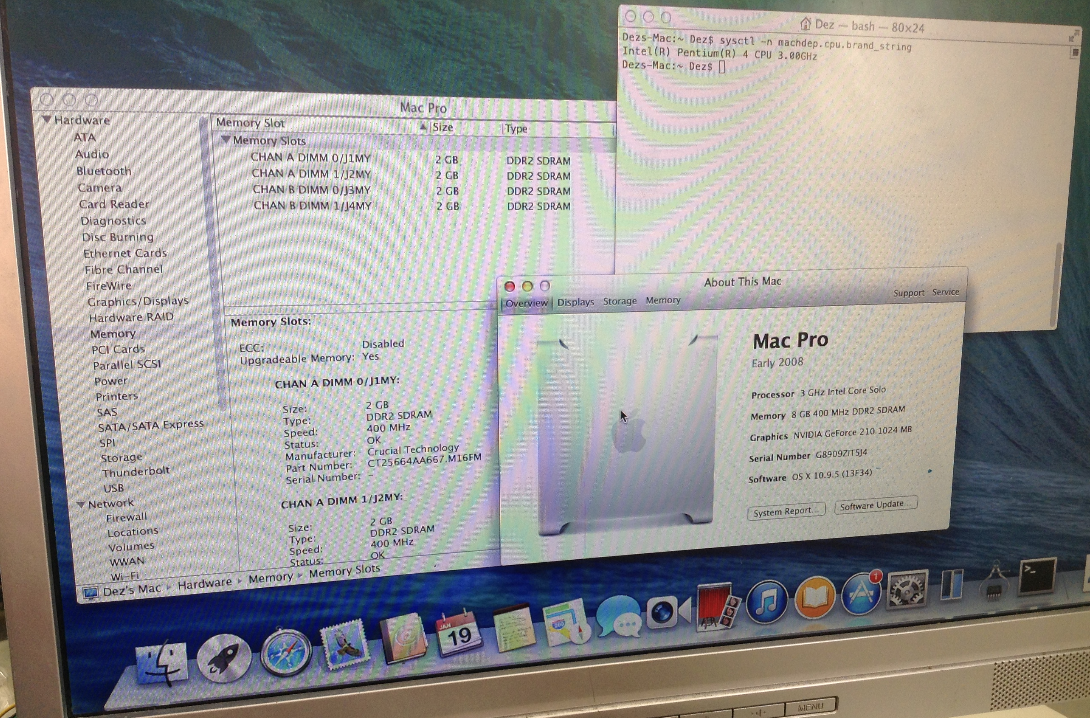
Task: Select Camera in Hardware sidebar
Action: click(100, 188)
